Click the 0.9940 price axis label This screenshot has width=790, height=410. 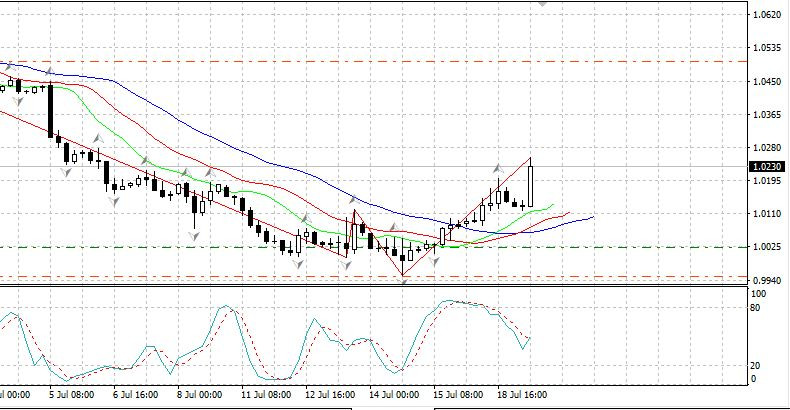click(x=766, y=281)
